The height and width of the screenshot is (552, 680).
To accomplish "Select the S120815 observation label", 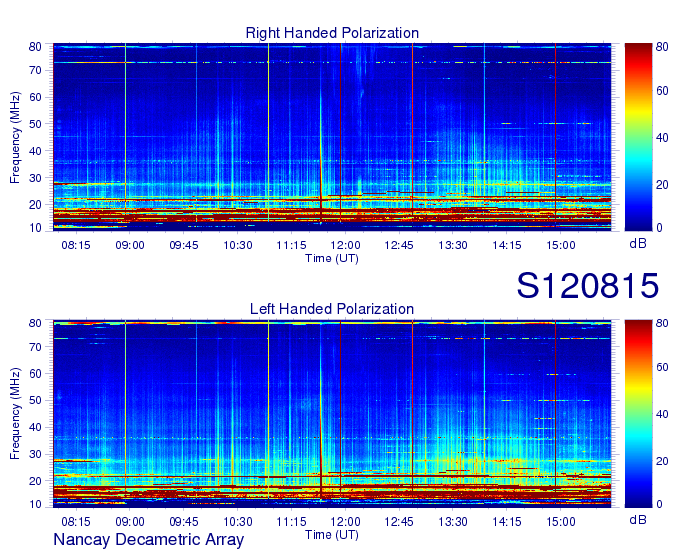I will (588, 285).
